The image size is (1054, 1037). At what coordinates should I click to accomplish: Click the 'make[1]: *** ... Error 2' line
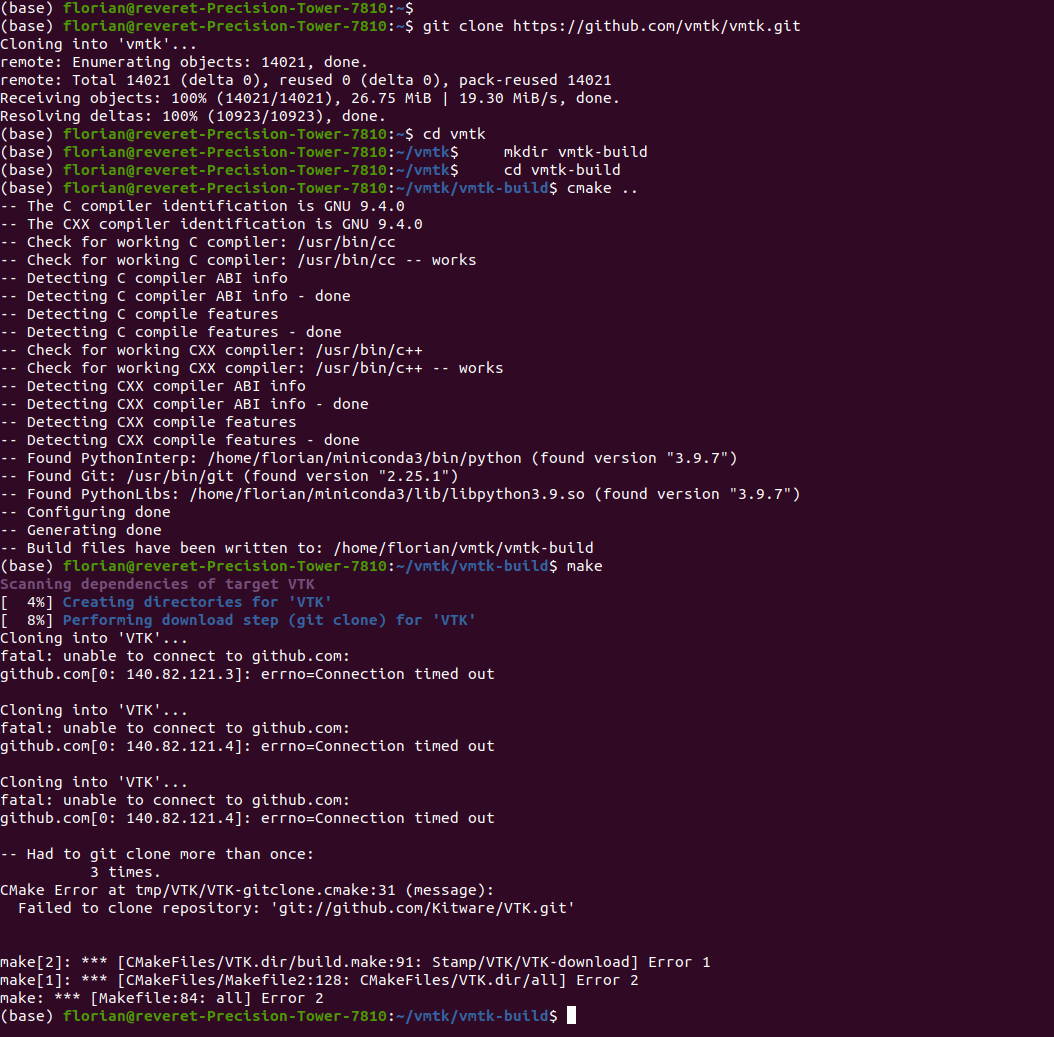click(x=319, y=981)
